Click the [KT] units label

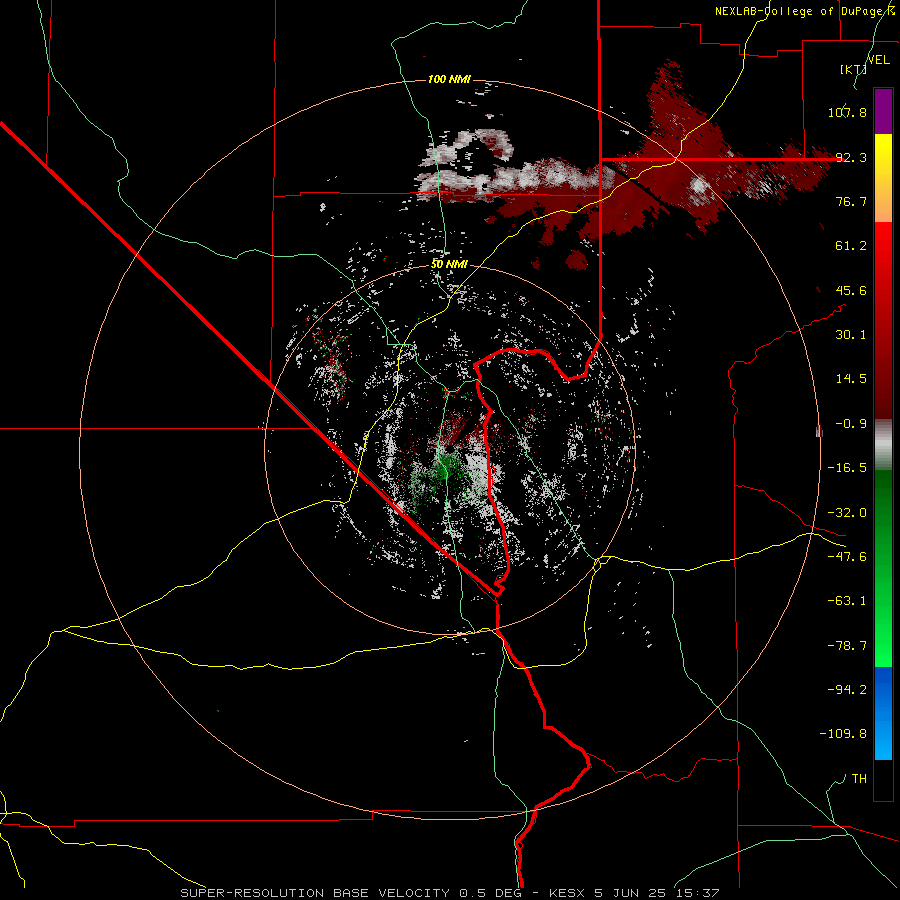(x=853, y=69)
